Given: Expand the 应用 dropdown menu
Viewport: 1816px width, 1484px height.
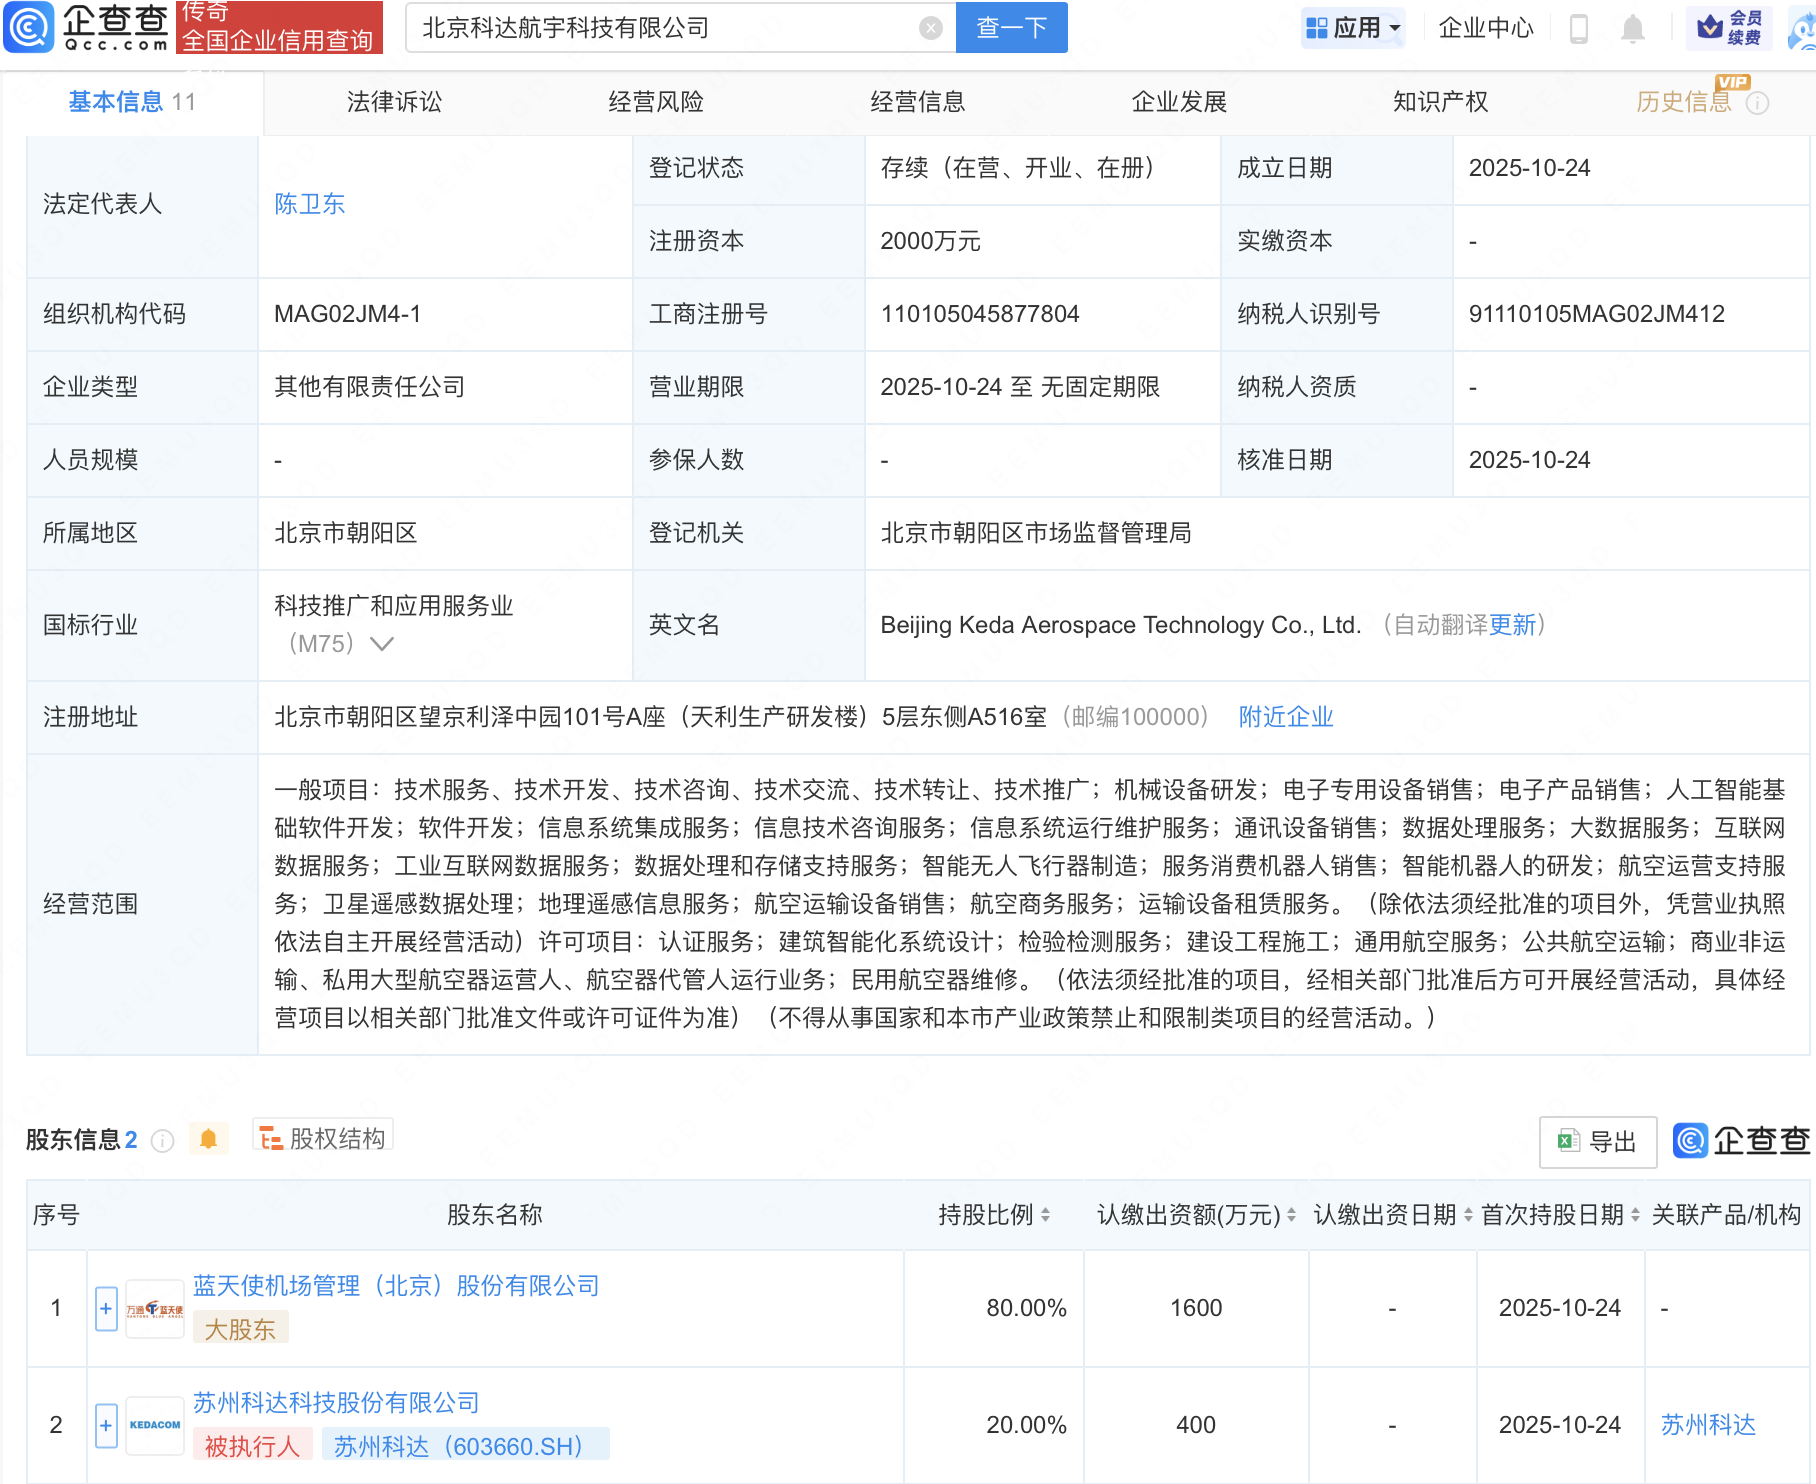Looking at the screenshot, I should point(1354,28).
